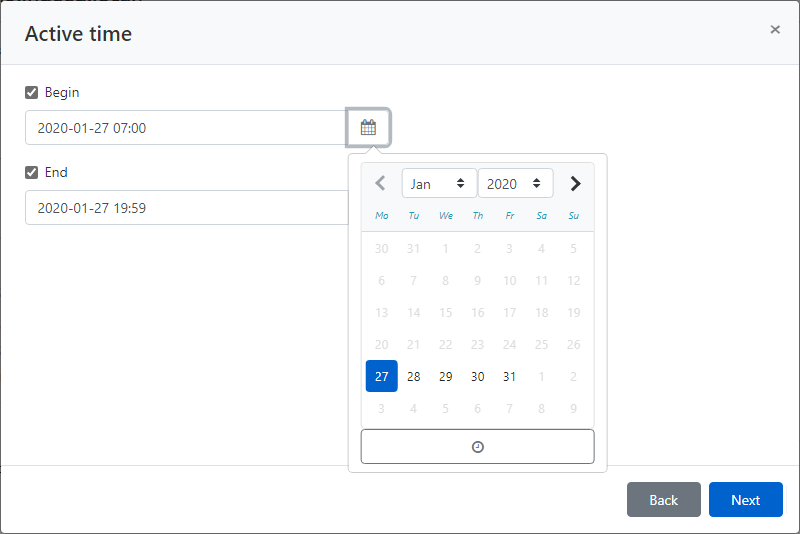Click the calendar icon beside Begin field
The height and width of the screenshot is (534, 800).
point(368,128)
